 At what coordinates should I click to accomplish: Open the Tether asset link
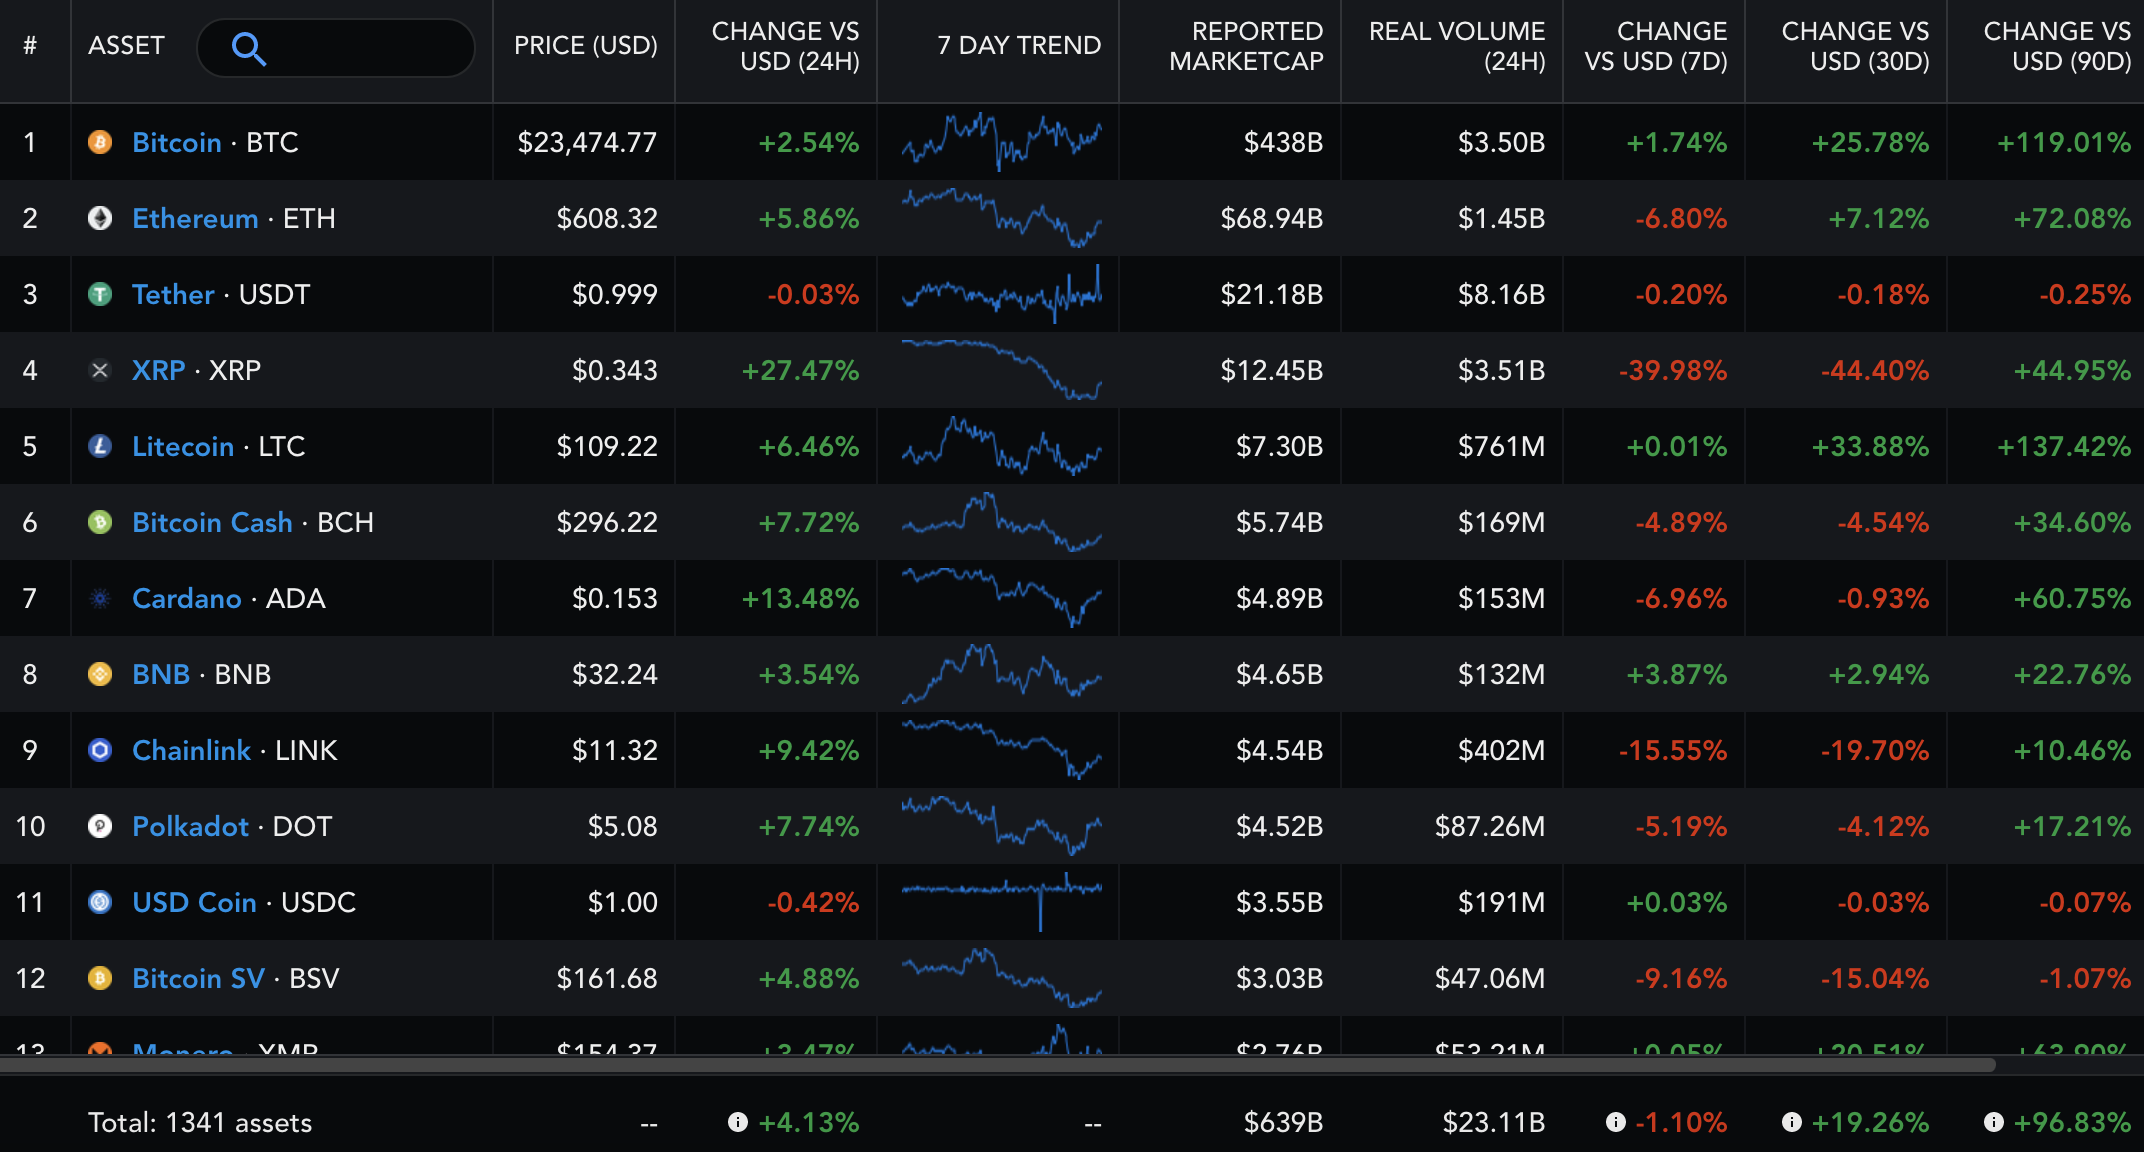tap(173, 294)
